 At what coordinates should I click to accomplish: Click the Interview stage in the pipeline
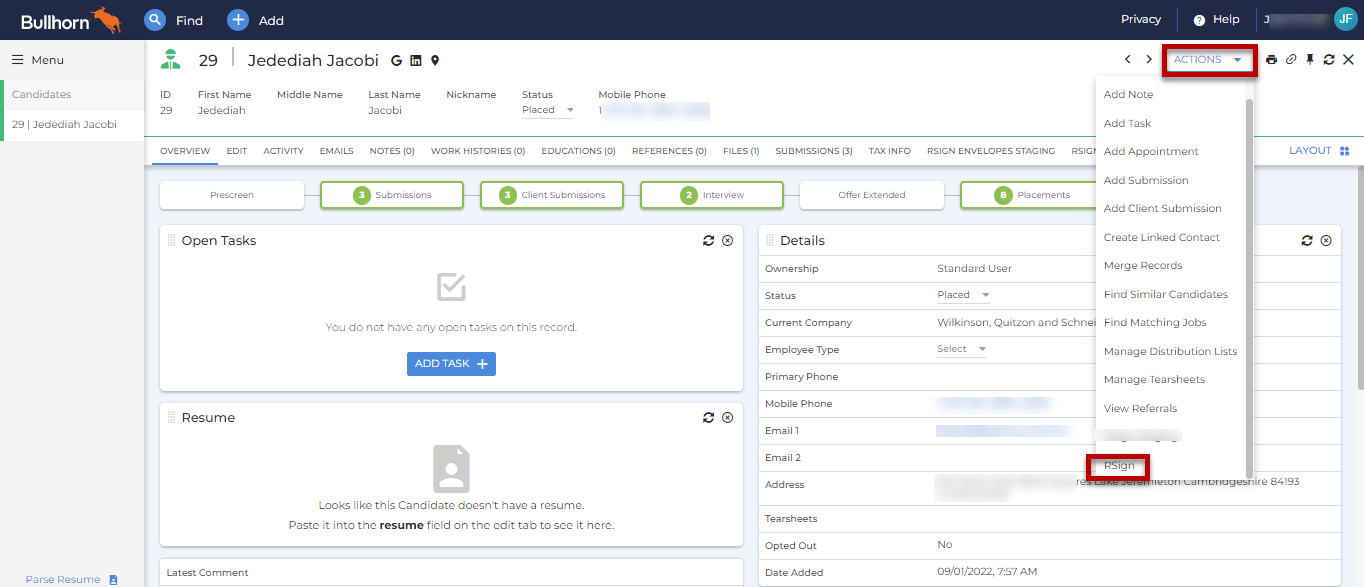coord(711,194)
